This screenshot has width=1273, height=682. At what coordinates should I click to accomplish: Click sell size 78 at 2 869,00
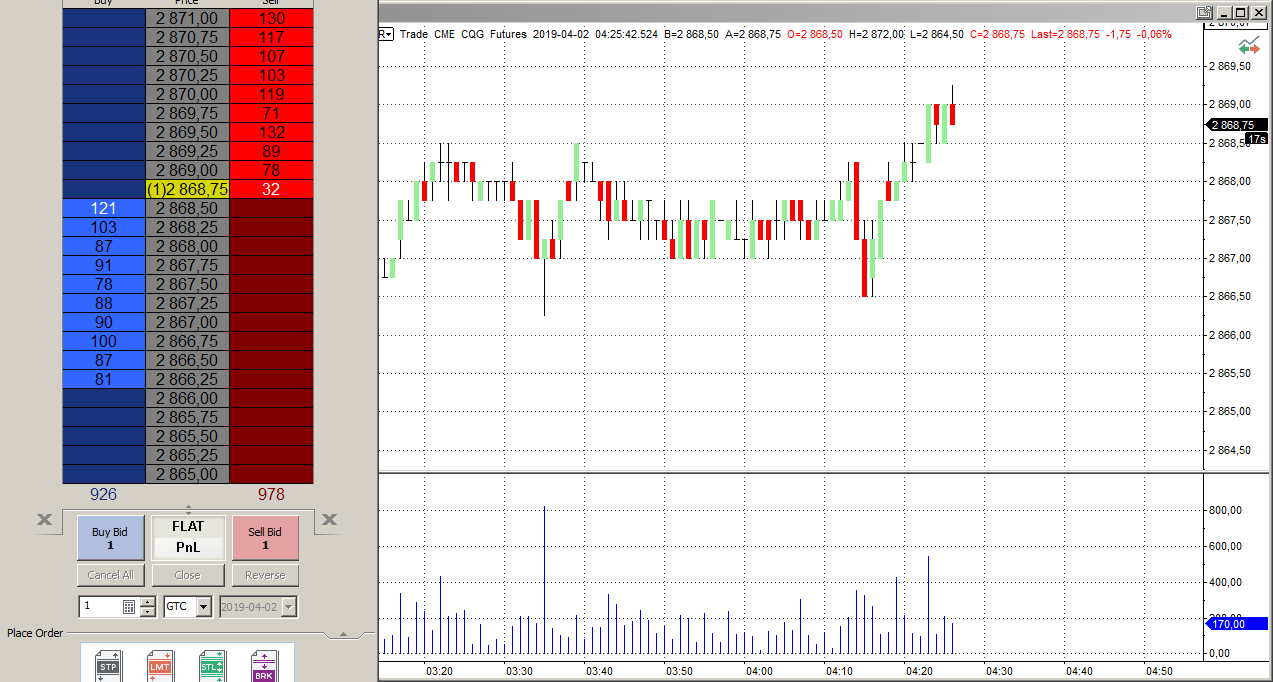(x=271, y=170)
